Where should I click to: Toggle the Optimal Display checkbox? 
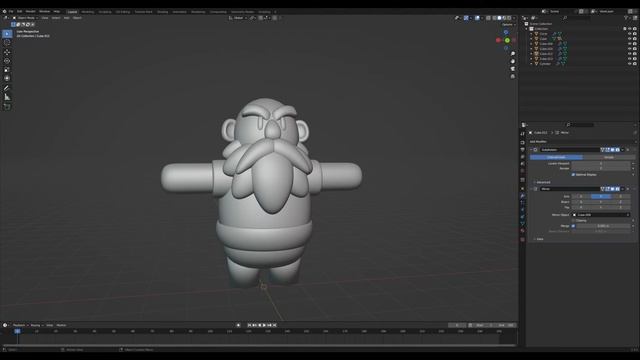573,175
